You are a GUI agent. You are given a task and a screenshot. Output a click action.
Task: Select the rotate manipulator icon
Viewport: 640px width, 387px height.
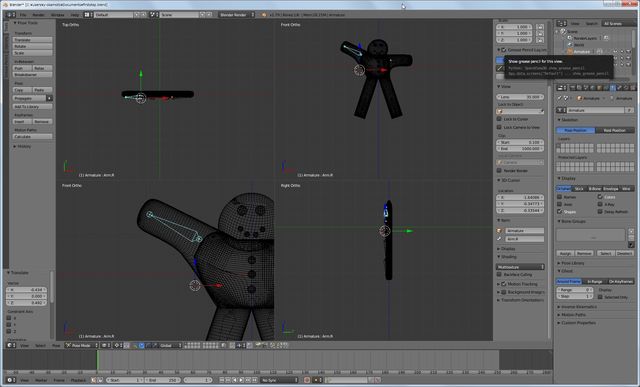tap(149, 345)
